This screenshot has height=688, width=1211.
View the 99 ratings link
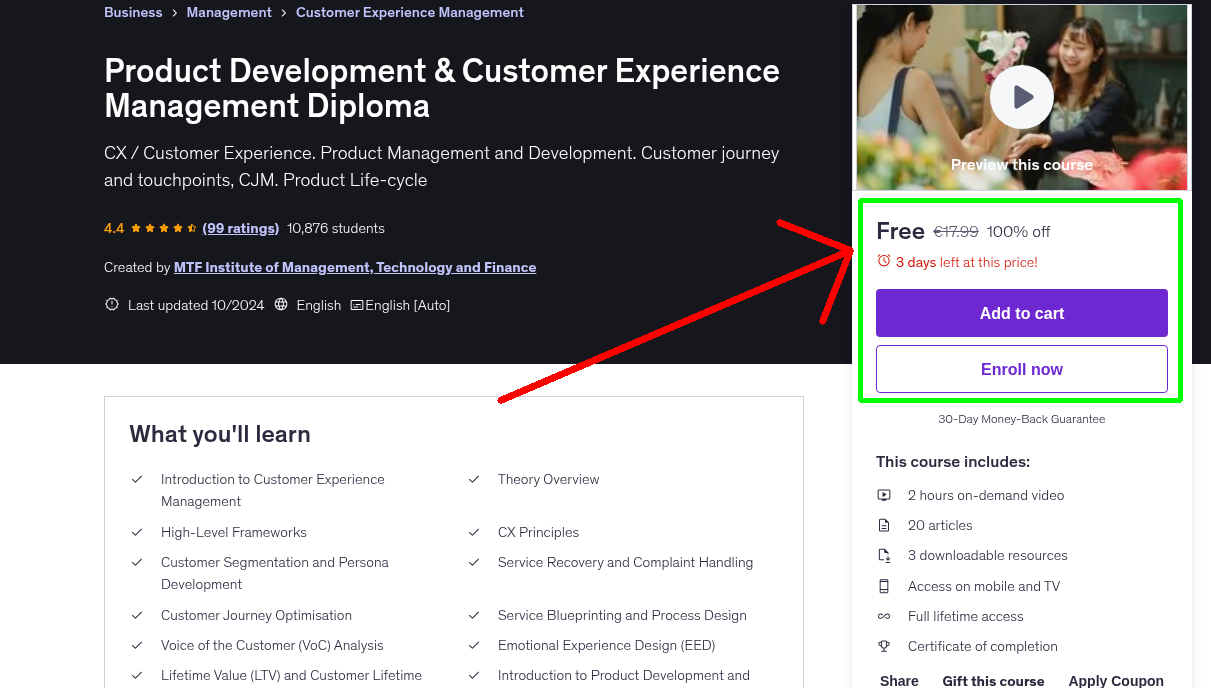240,228
